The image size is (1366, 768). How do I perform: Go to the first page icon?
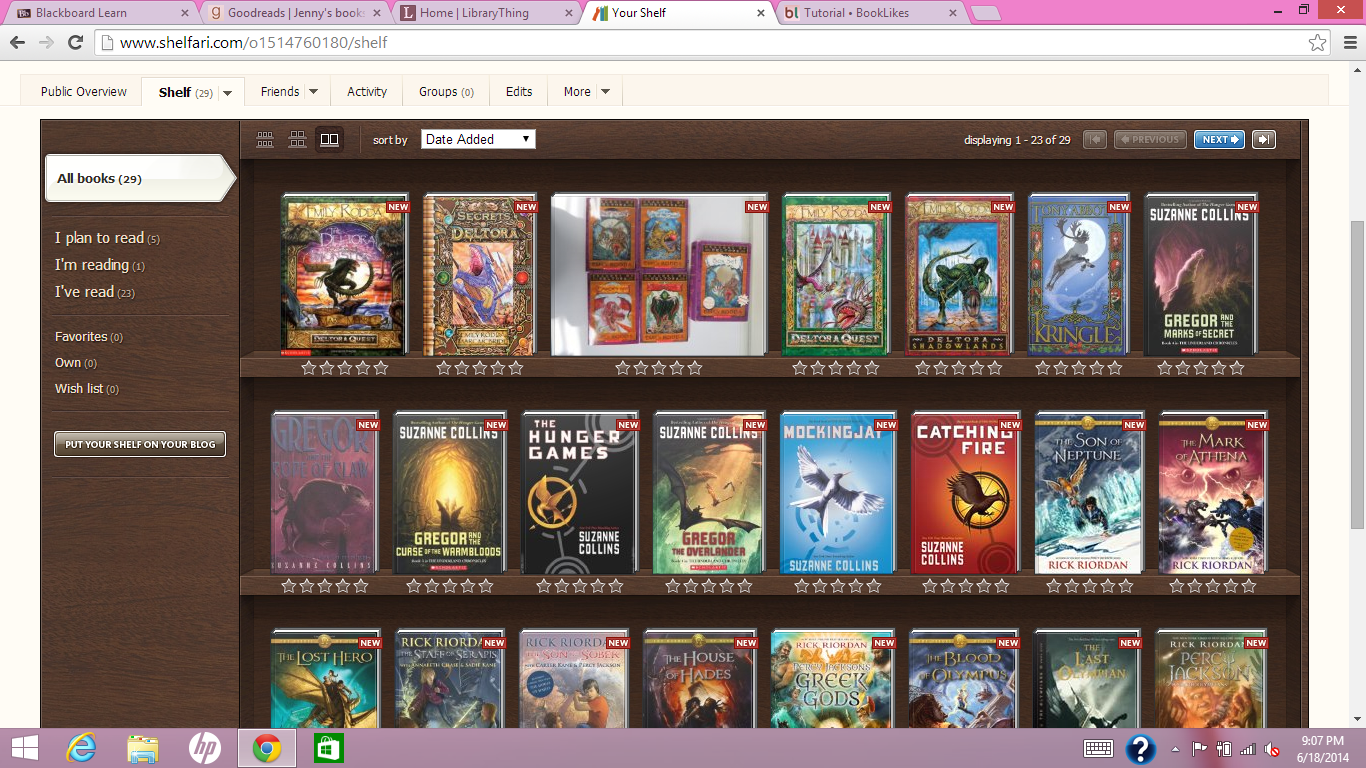[x=1094, y=139]
